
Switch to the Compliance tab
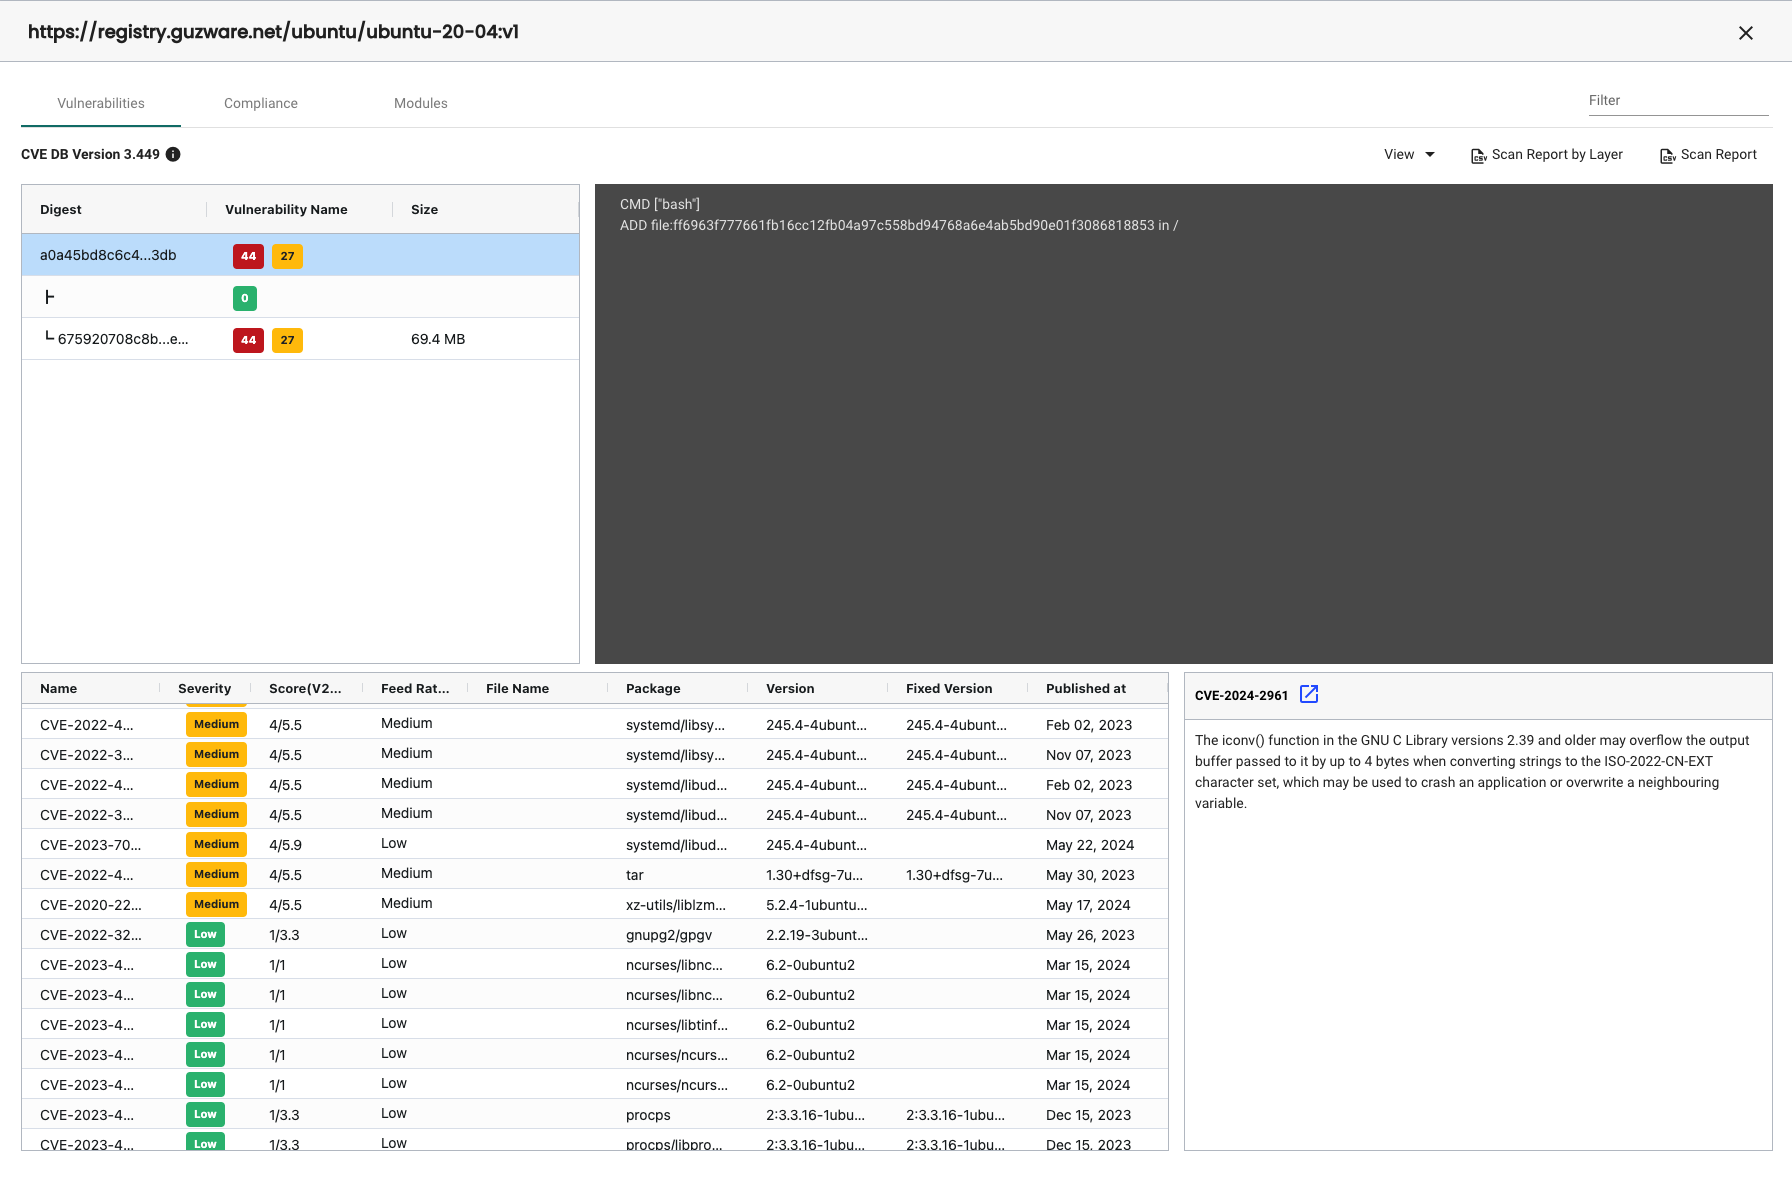pyautogui.click(x=261, y=103)
